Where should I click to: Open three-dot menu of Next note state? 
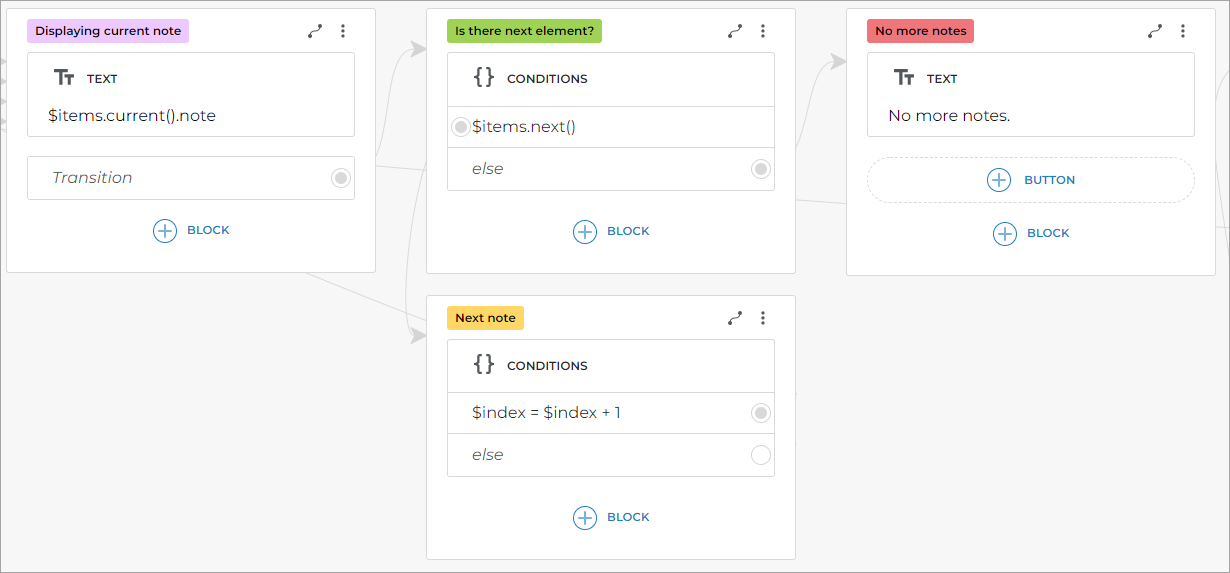pyautogui.click(x=763, y=318)
